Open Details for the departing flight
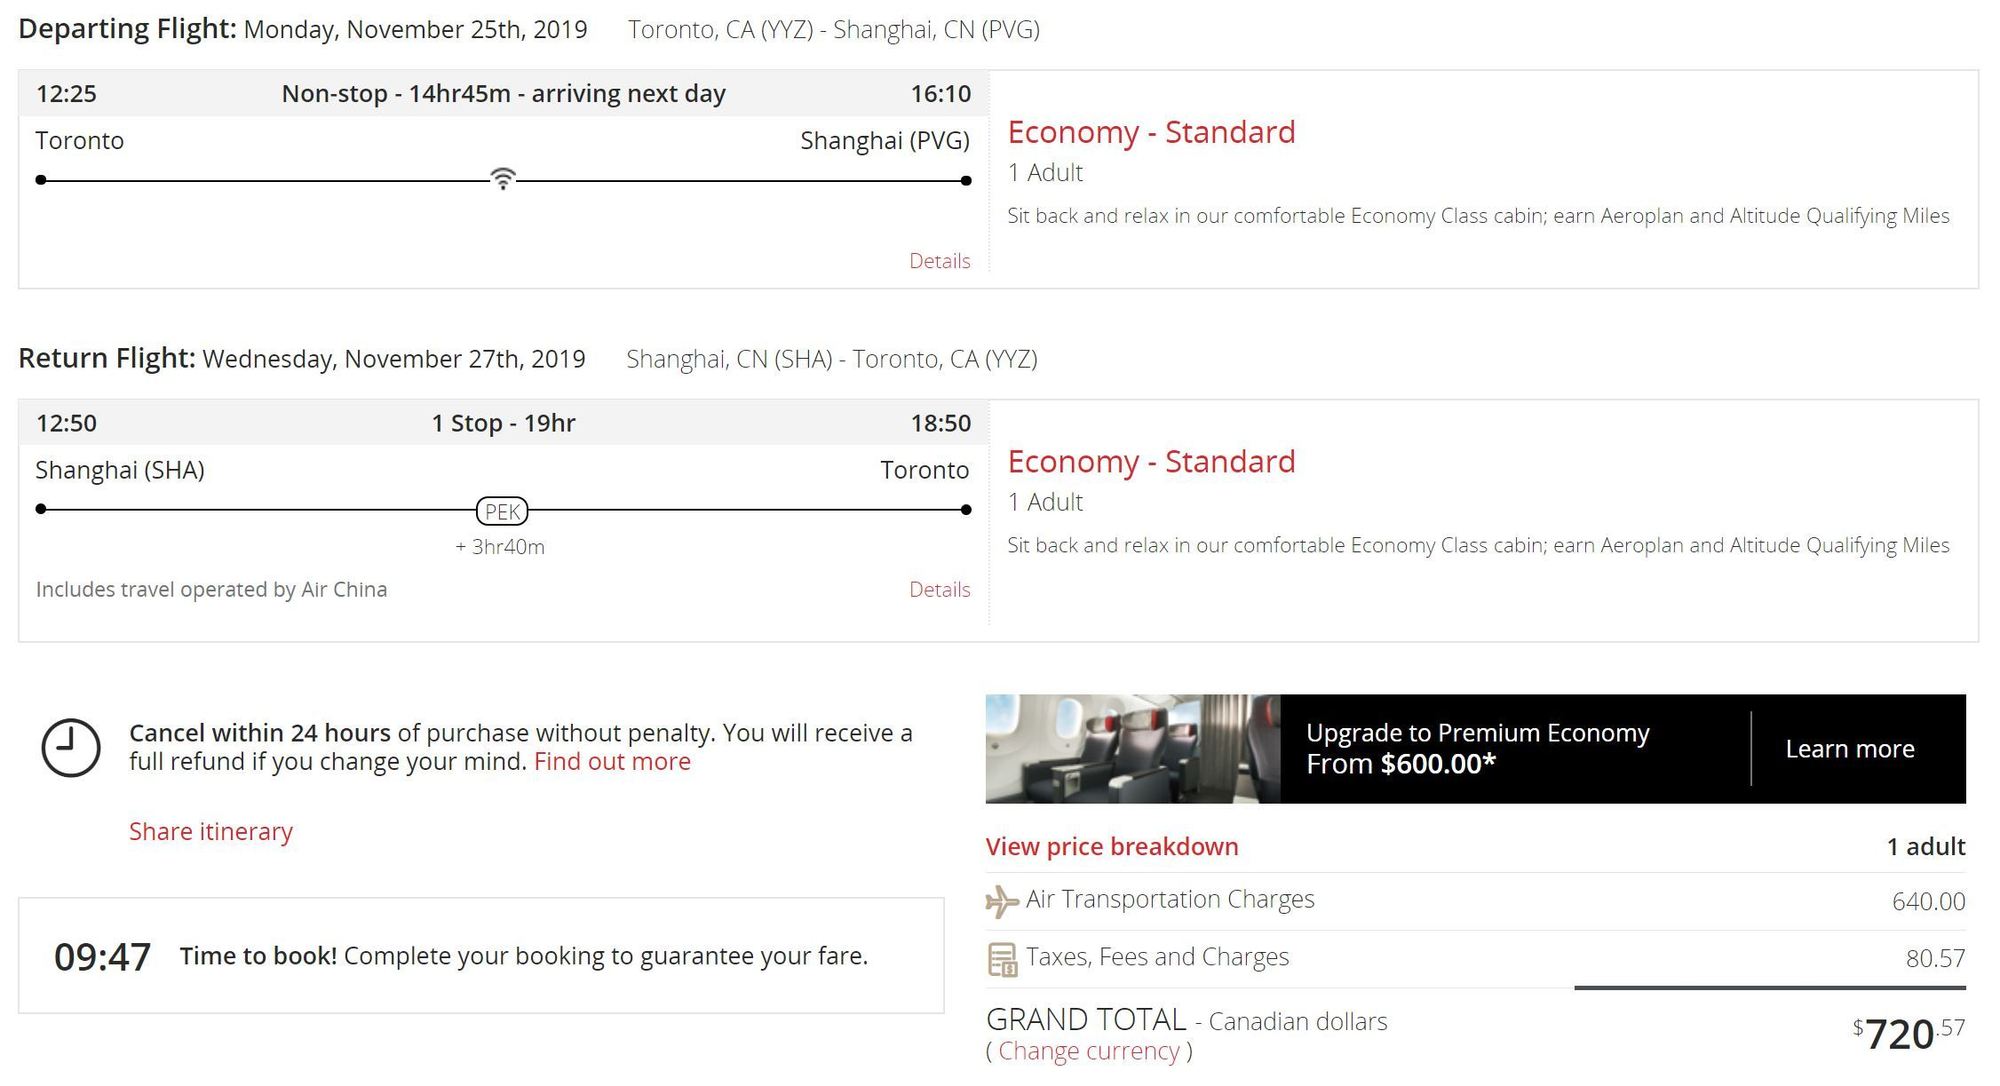Screen dimensions: 2000x1086 pyautogui.click(x=940, y=261)
